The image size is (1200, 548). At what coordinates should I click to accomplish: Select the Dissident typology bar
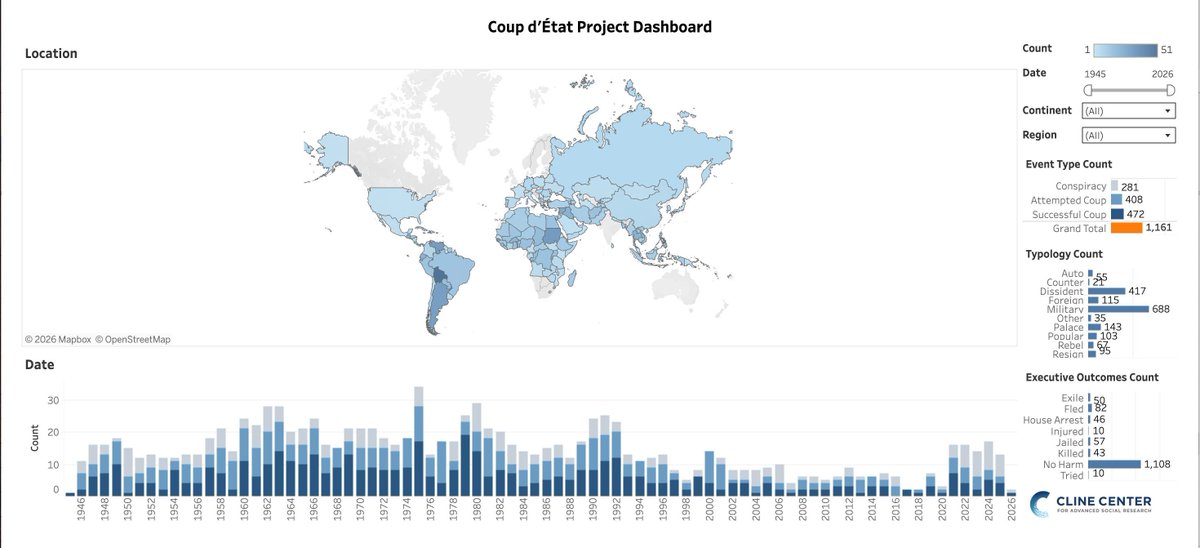(x=1107, y=291)
